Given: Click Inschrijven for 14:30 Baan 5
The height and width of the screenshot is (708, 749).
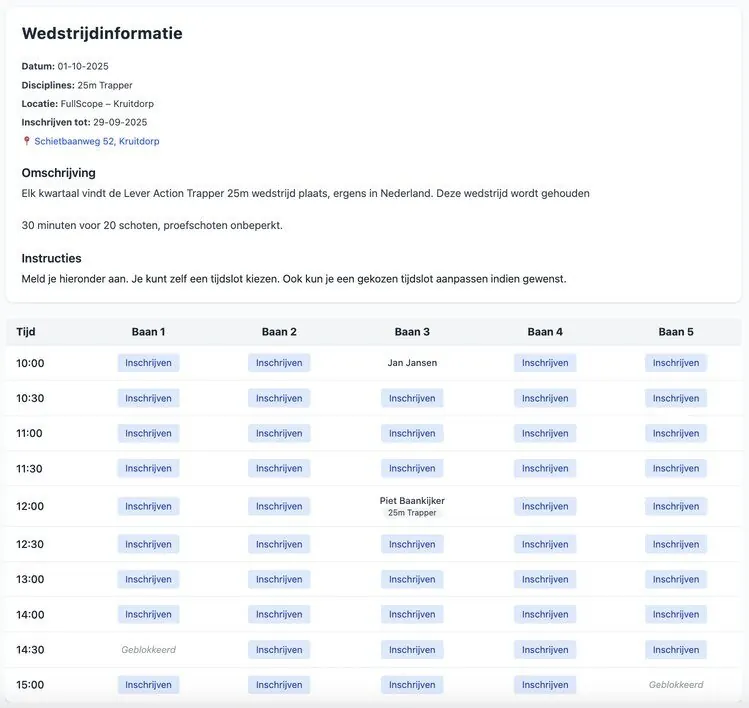Looking at the screenshot, I should coord(676,650).
